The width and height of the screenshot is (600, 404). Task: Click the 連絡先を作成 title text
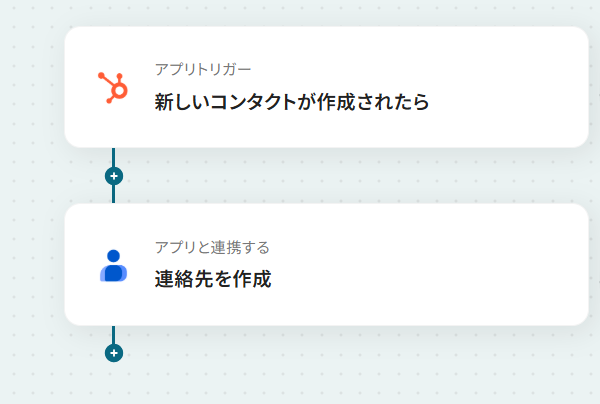click(213, 279)
